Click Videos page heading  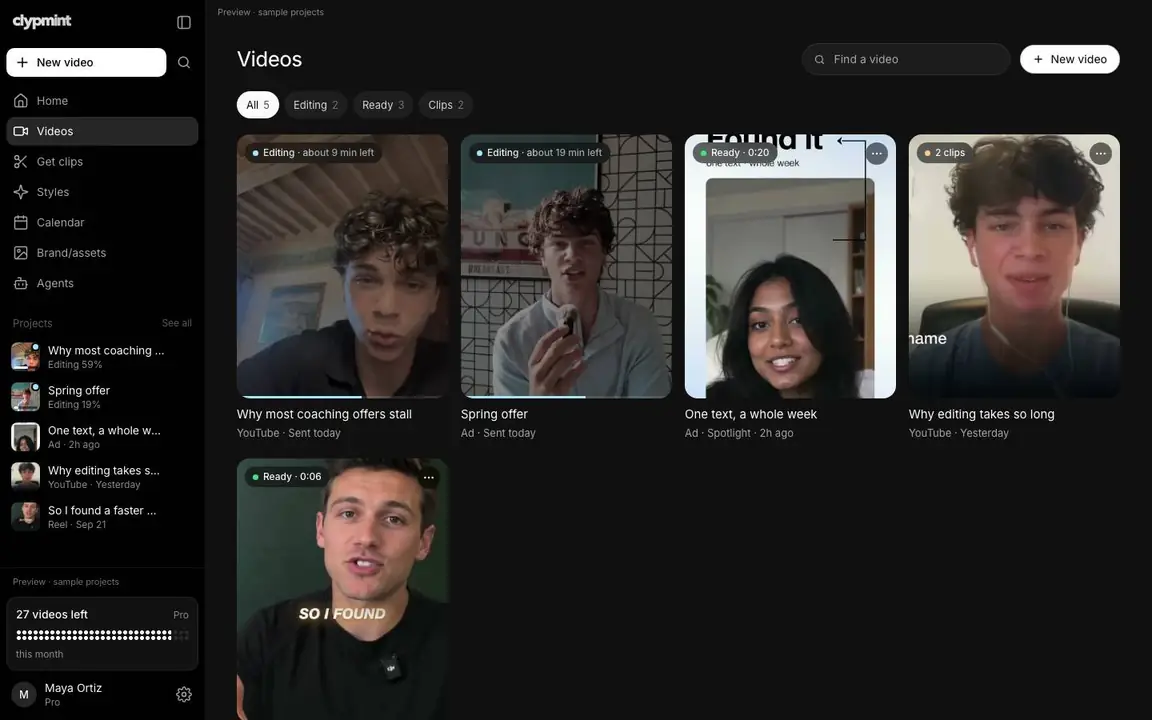pyautogui.click(x=270, y=60)
